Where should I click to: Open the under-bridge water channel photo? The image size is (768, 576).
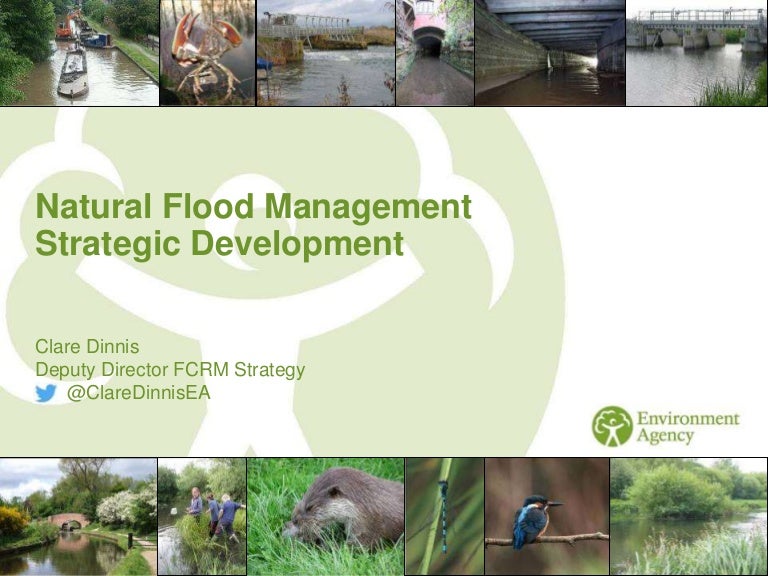click(550, 52)
